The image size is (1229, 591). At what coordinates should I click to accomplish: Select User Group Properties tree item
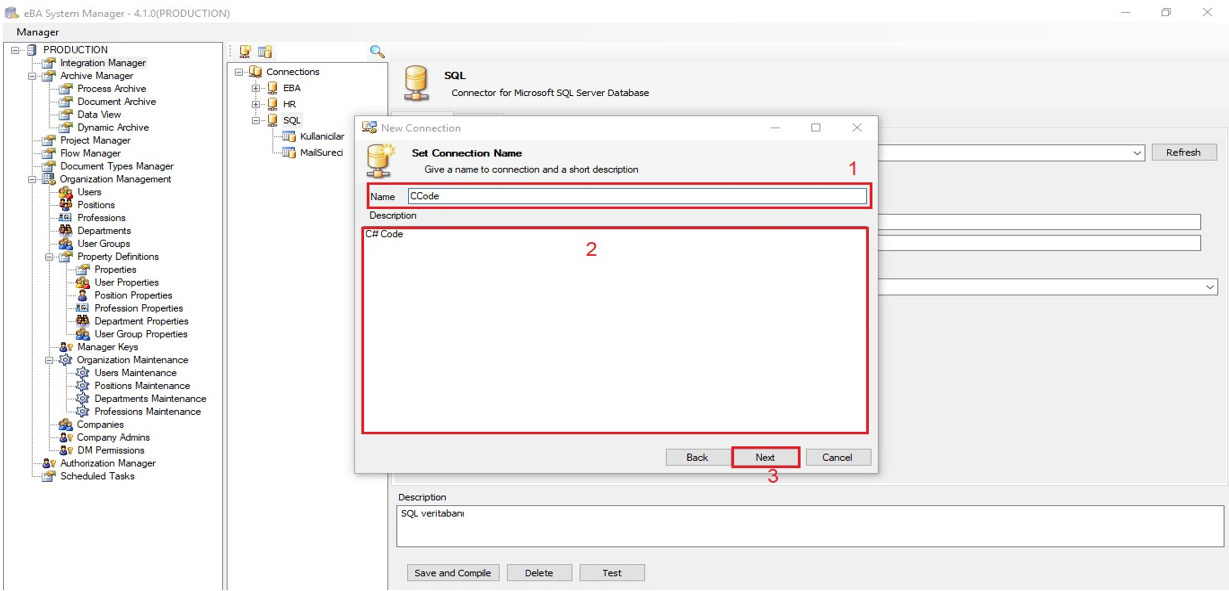pos(141,335)
